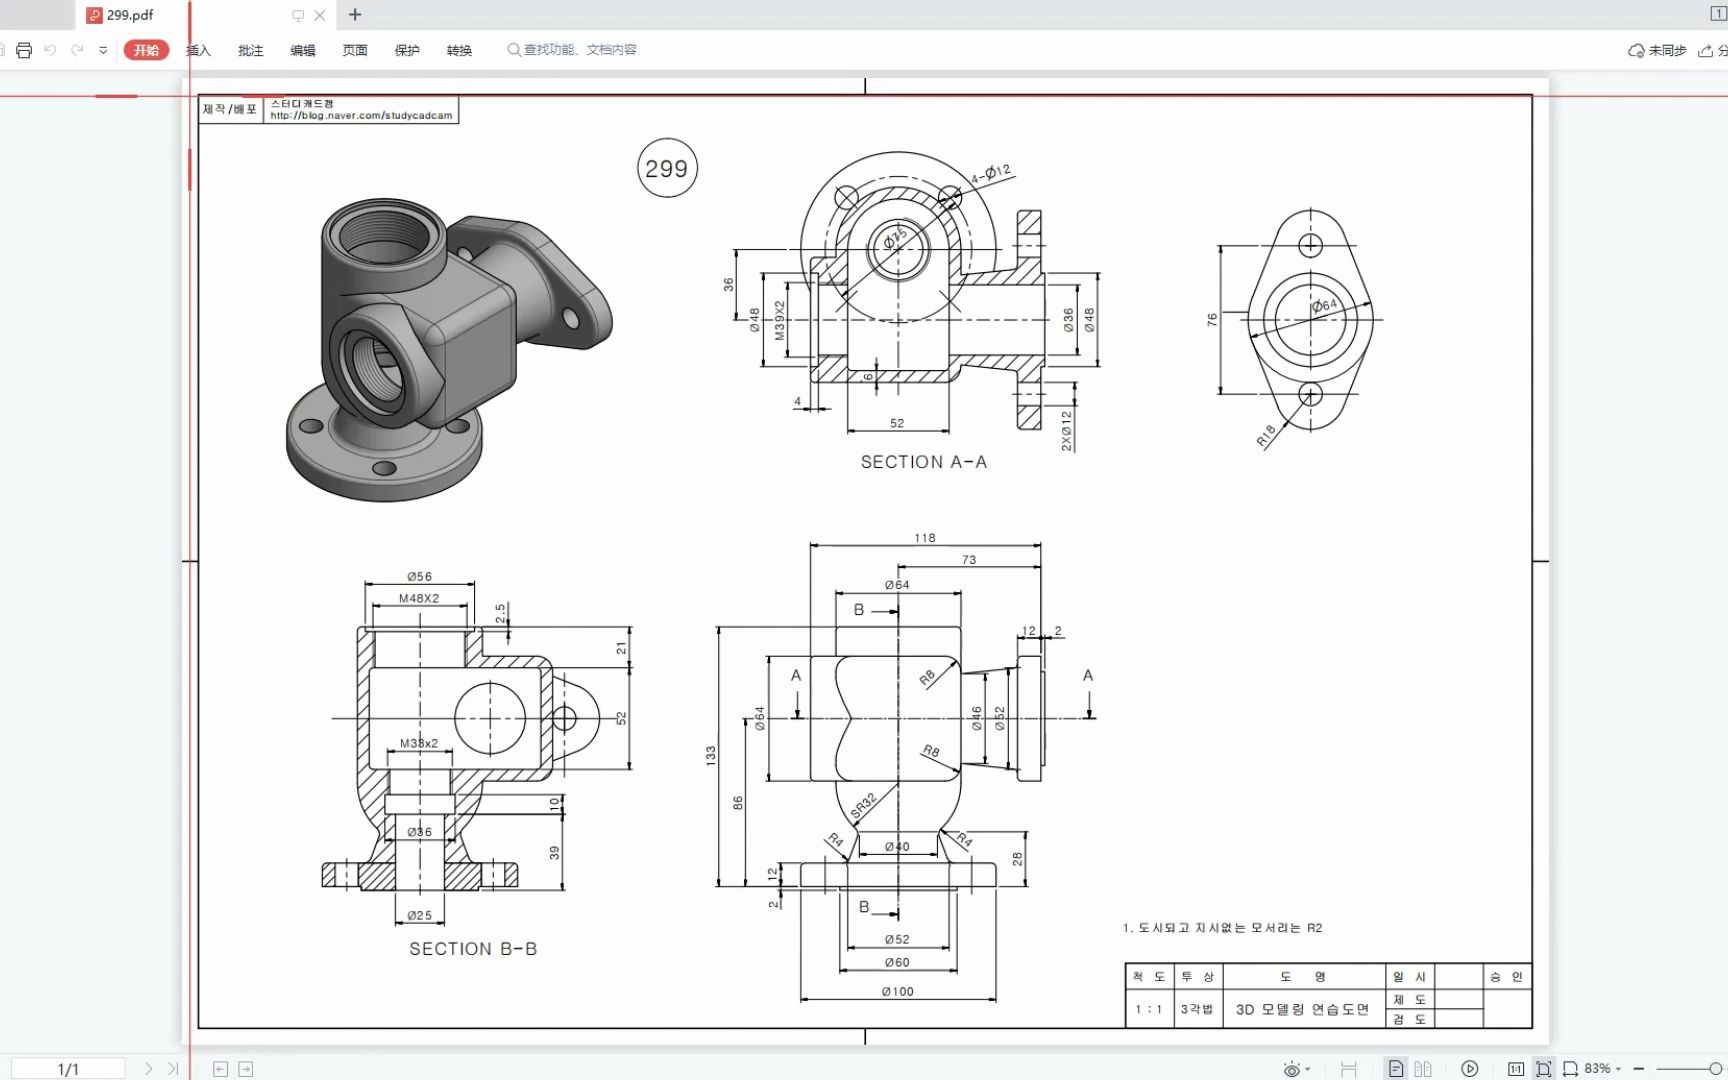Click the fit-width view icon
The height and width of the screenshot is (1080, 1728).
(1571, 1068)
